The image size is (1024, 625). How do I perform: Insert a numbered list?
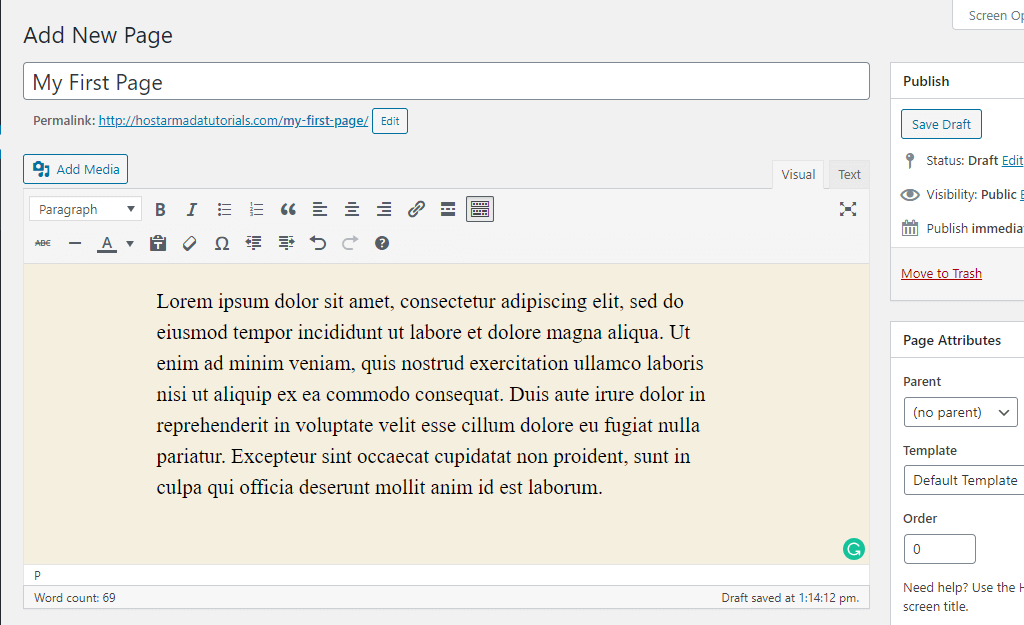pos(256,210)
